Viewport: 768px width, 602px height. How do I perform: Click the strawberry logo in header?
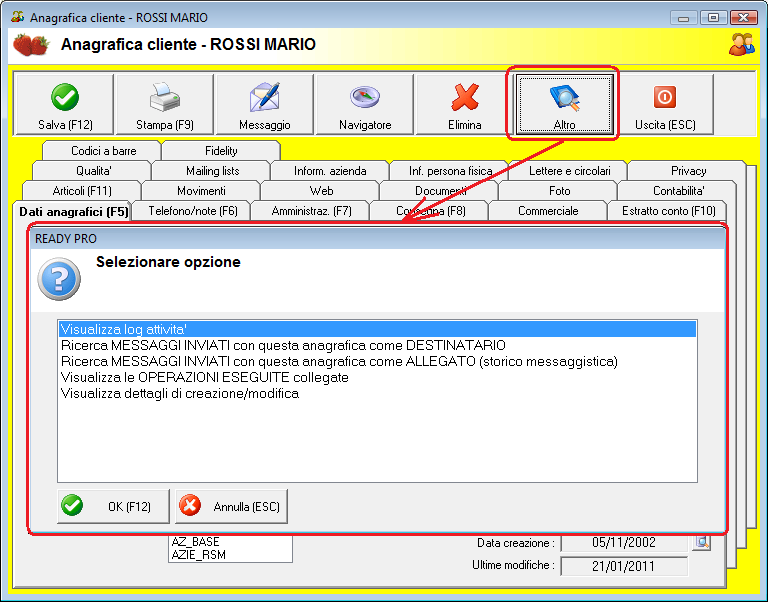30,45
